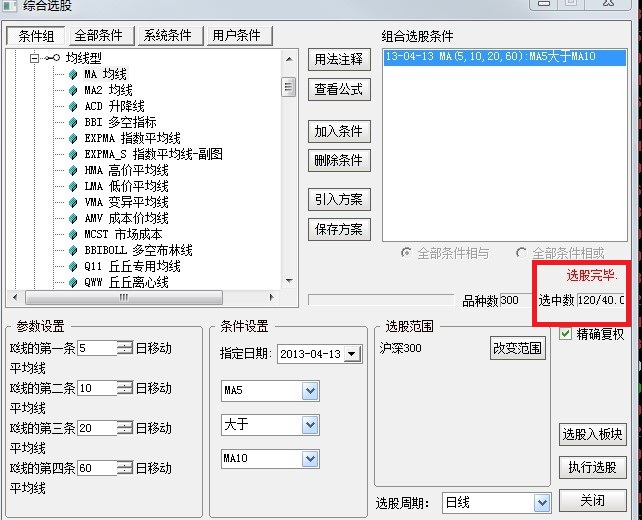Viewport: 642px width, 520px height.
Task: Click the LMA 低价平均线 cube icon
Action: 73,186
